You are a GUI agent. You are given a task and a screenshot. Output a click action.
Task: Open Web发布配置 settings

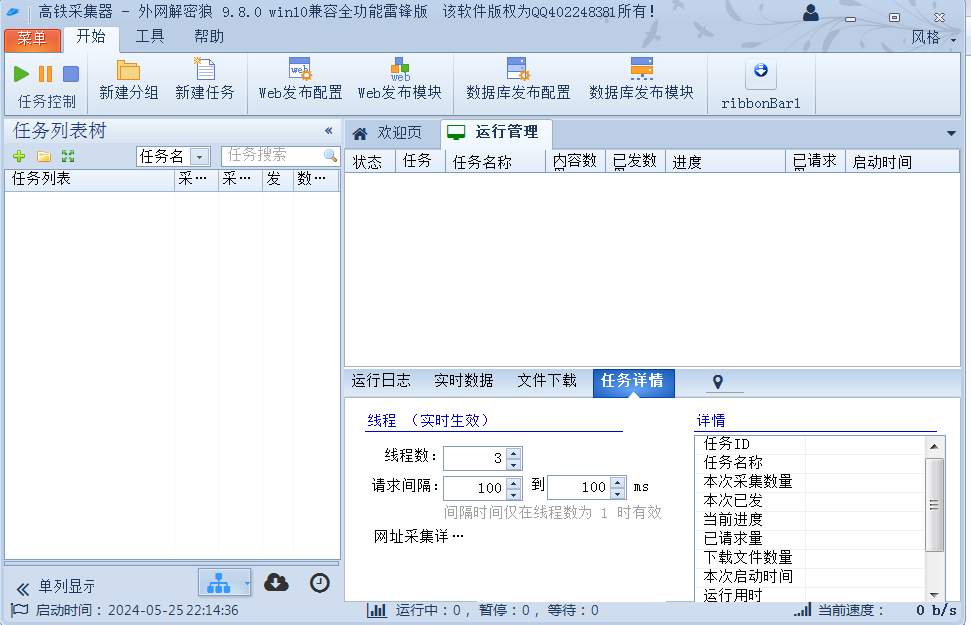click(x=300, y=81)
